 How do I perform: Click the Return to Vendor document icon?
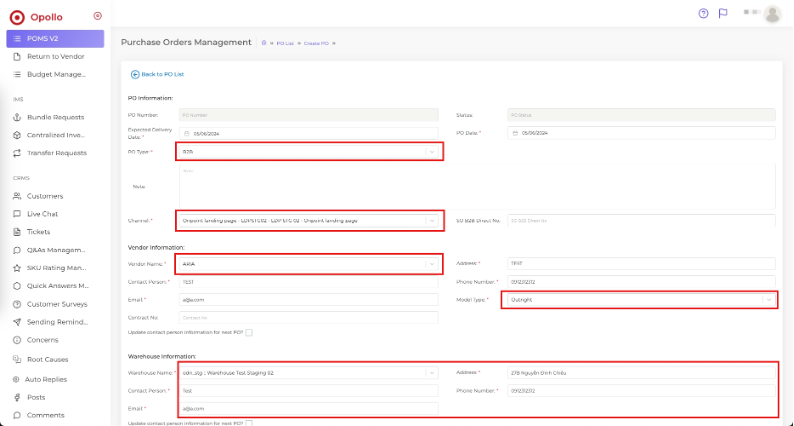tap(17, 57)
